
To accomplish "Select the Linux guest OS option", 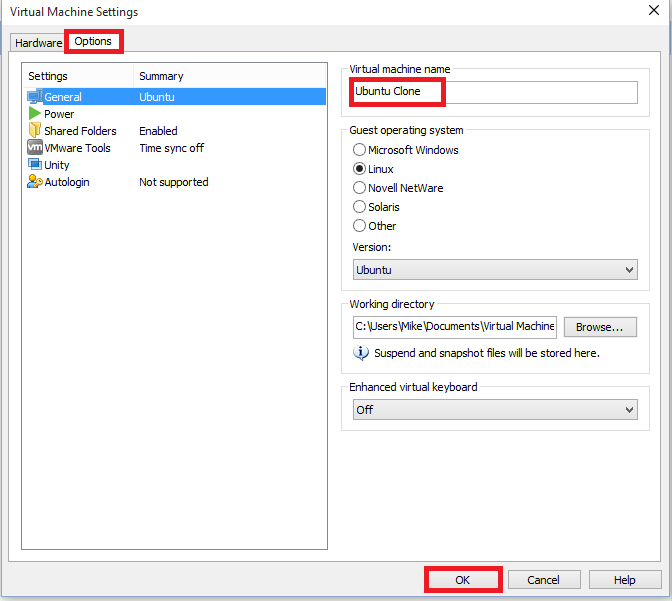I will click(x=360, y=169).
